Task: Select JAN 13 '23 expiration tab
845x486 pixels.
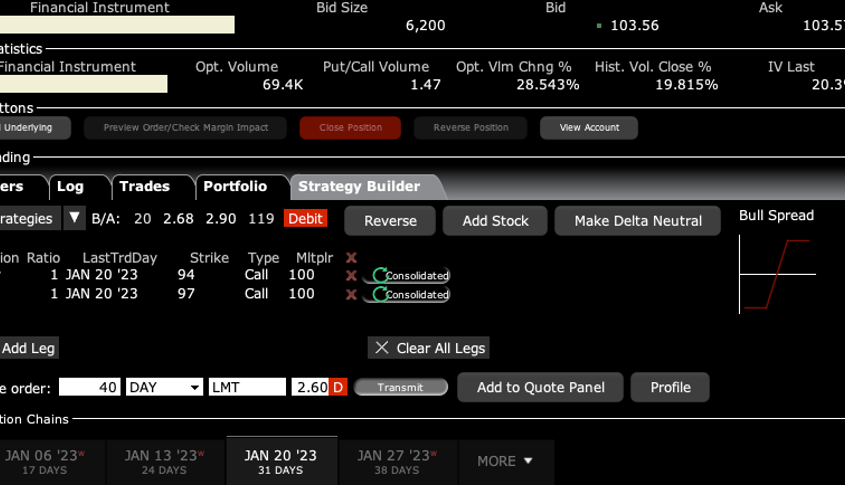Action: (164, 461)
